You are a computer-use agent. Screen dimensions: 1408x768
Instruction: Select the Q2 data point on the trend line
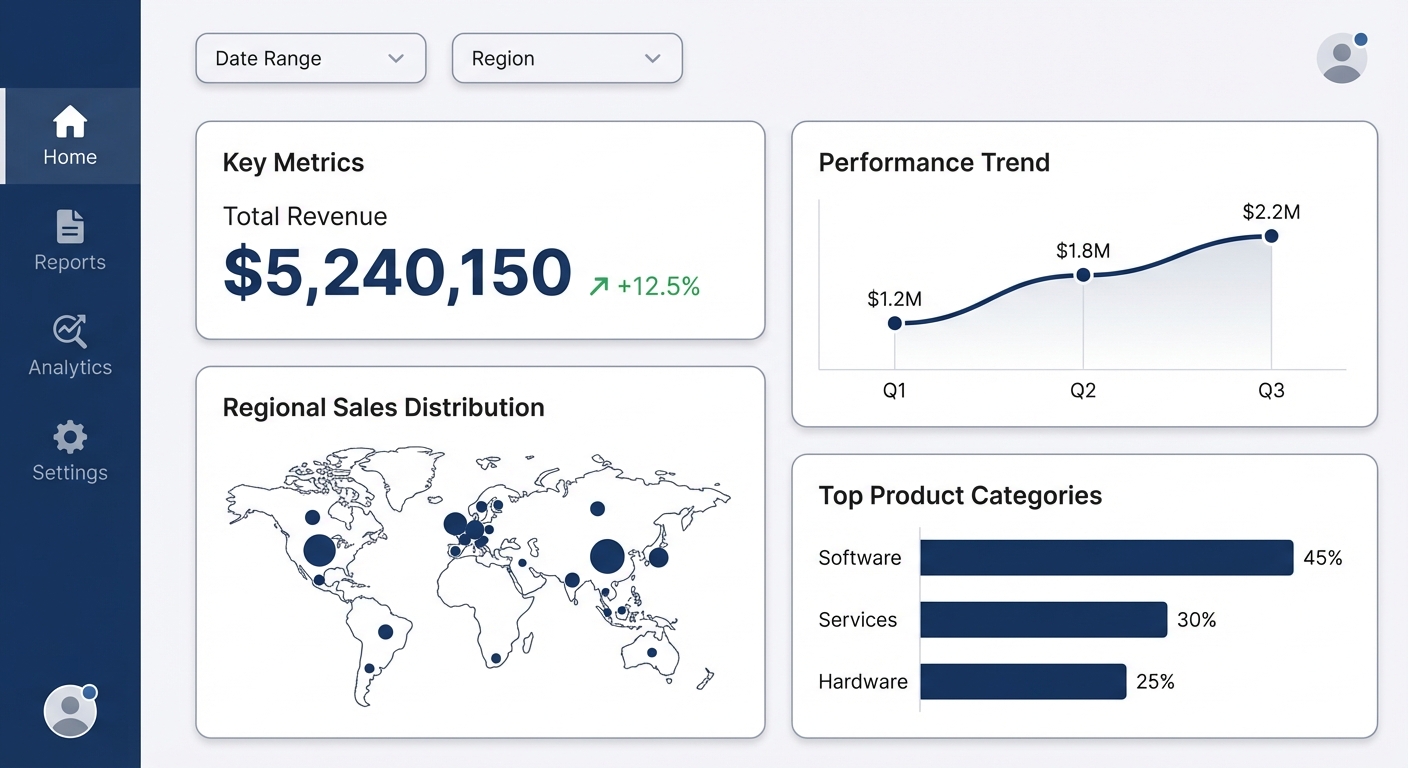1083,274
